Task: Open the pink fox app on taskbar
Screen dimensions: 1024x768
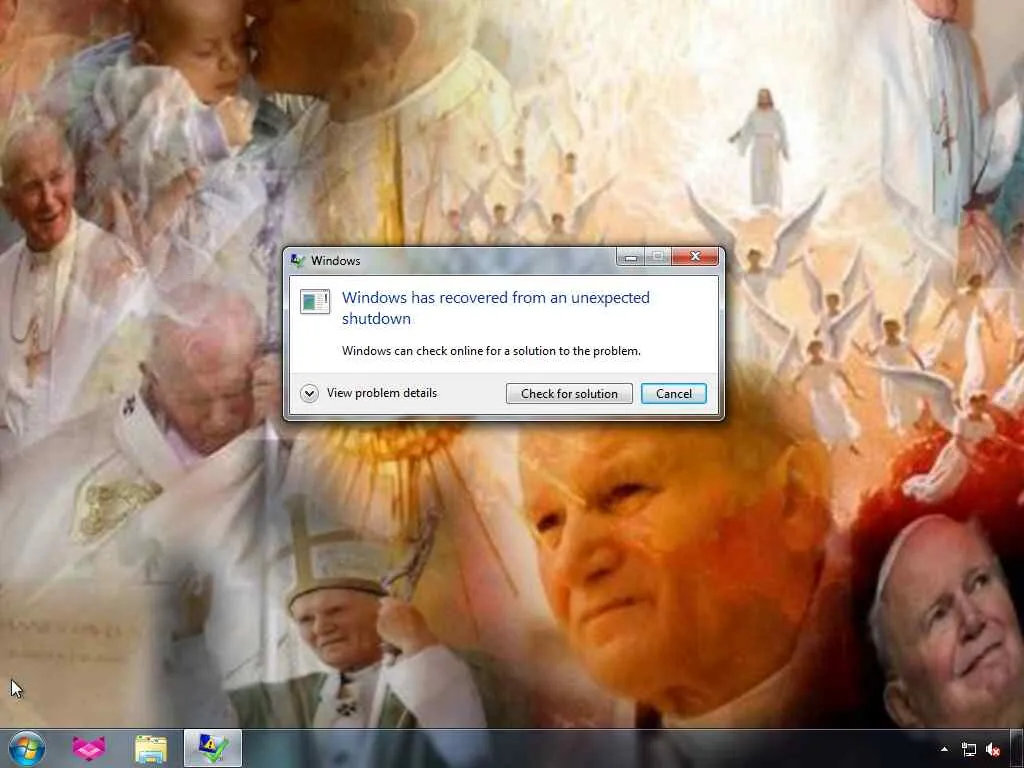Action: [89, 748]
